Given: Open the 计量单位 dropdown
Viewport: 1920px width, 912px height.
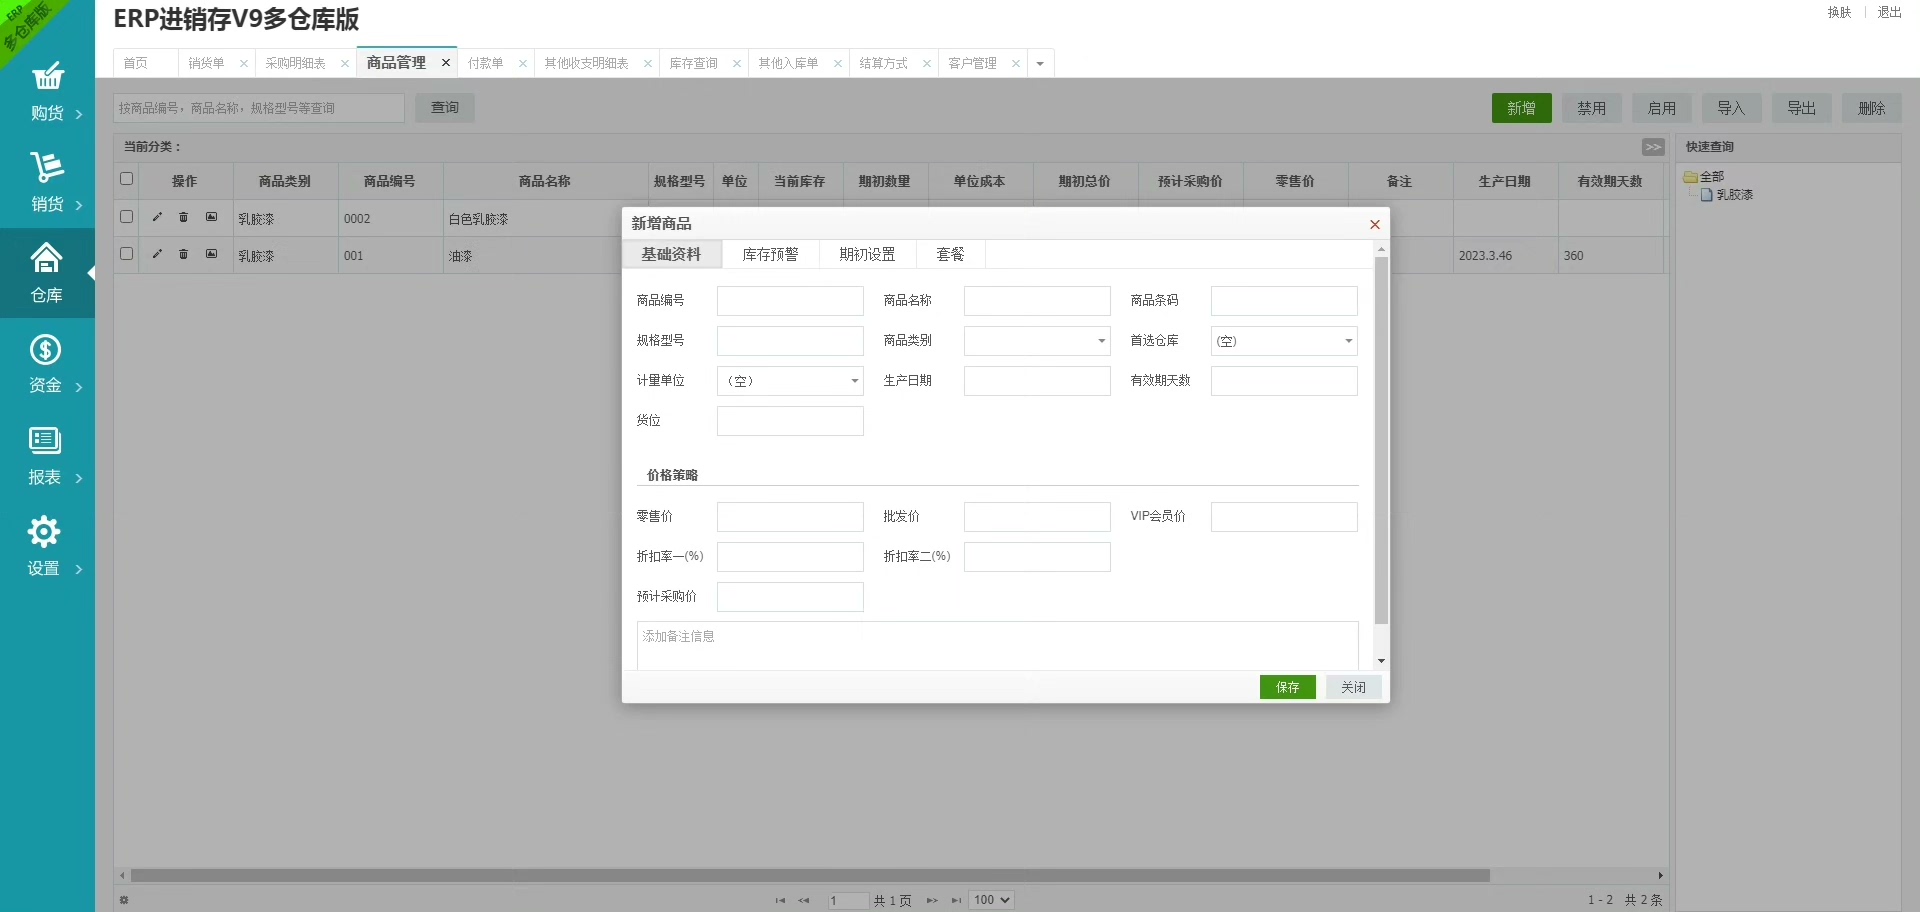Looking at the screenshot, I should [x=854, y=381].
